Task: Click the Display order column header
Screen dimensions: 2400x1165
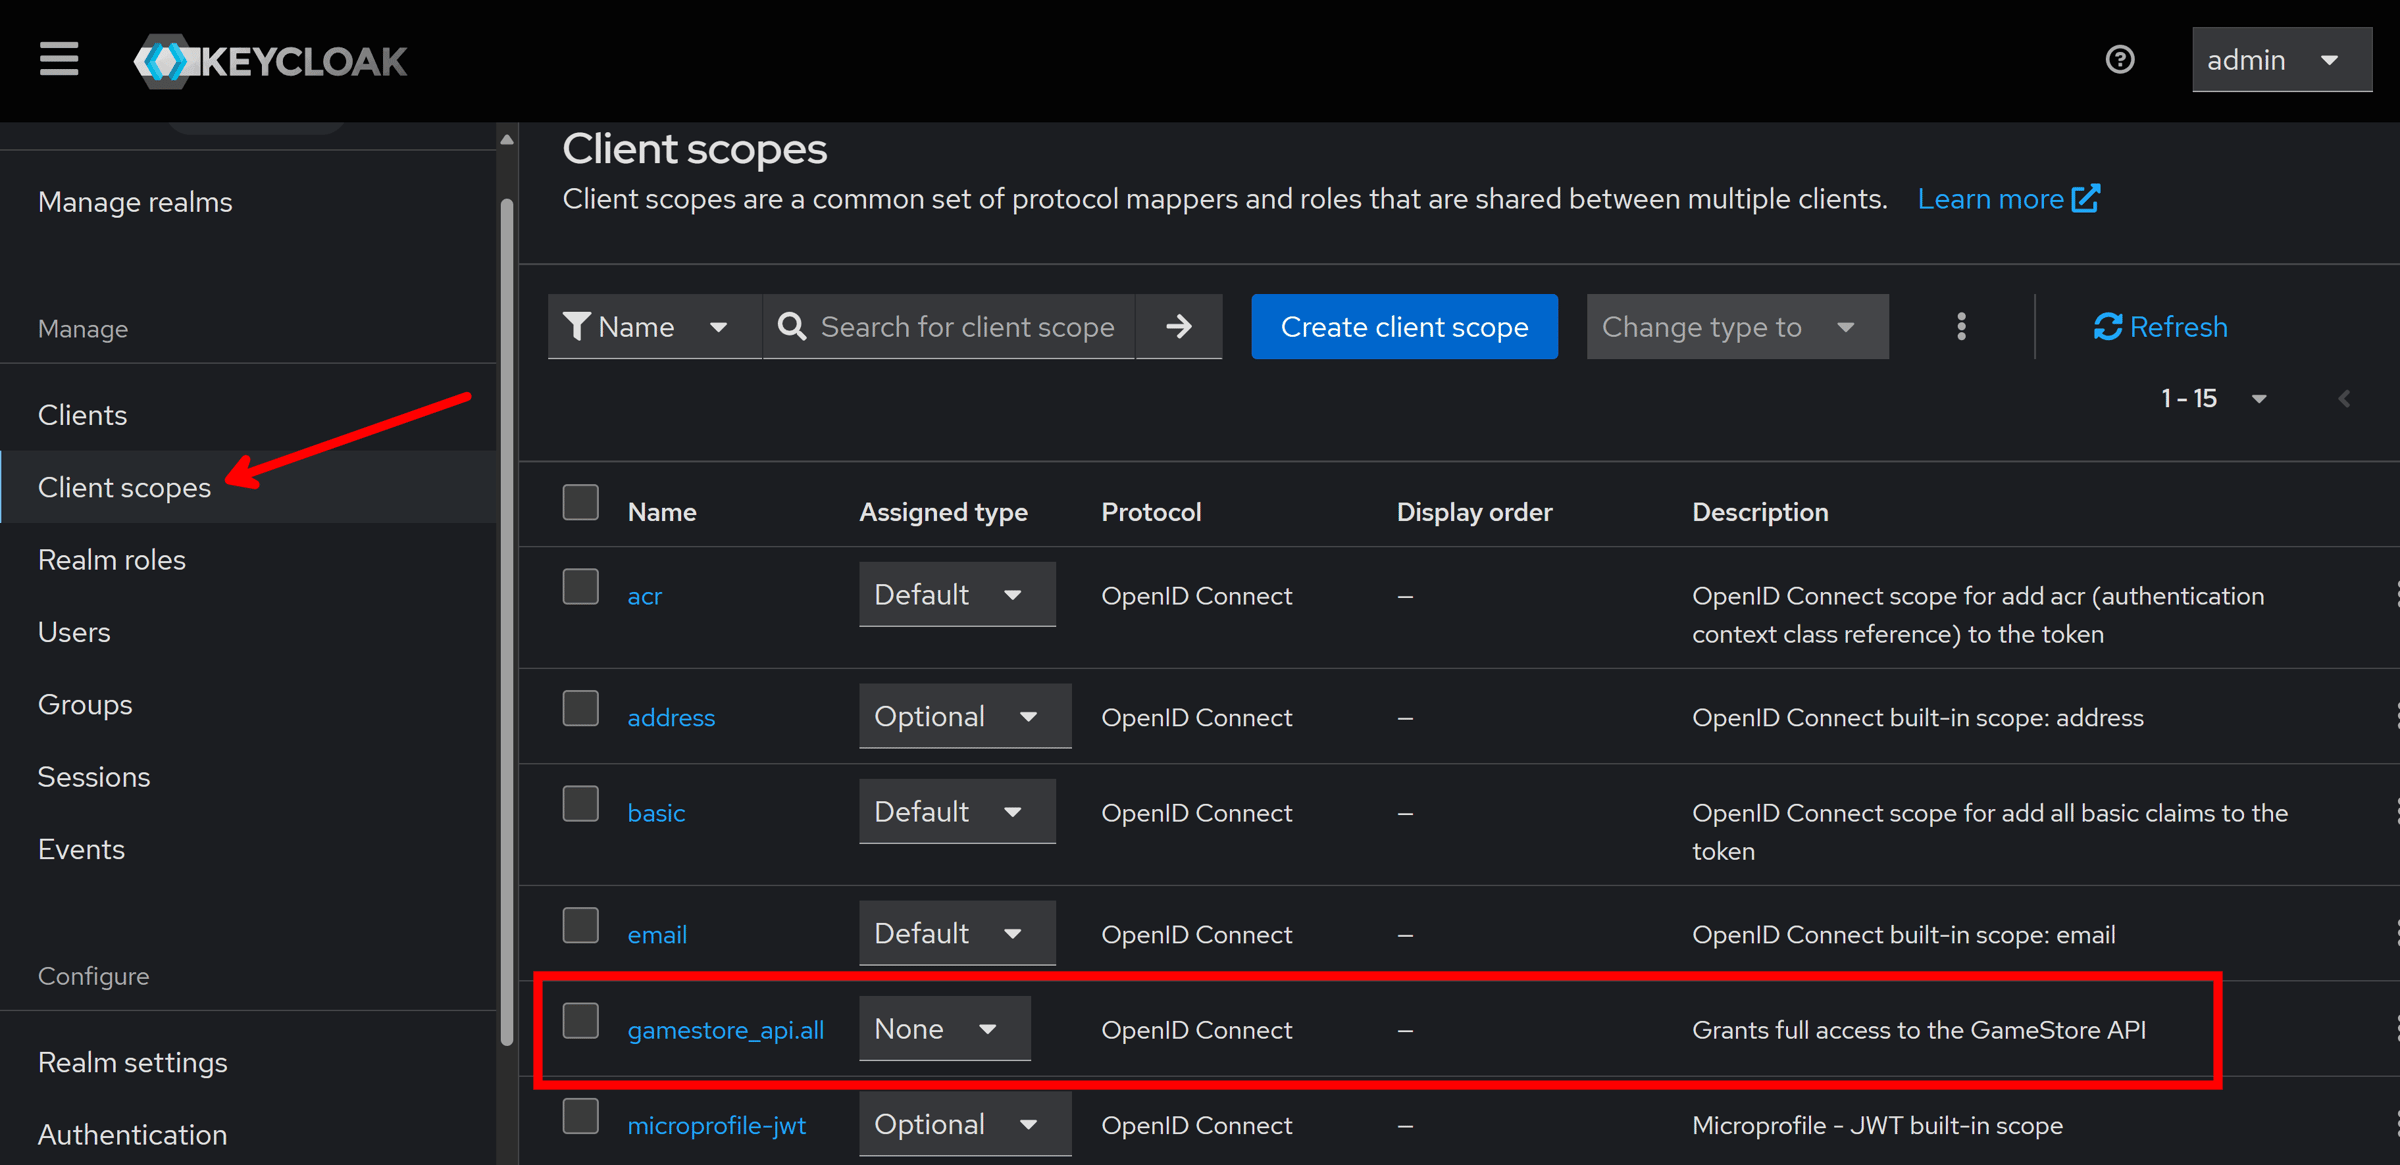Action: [x=1474, y=512]
